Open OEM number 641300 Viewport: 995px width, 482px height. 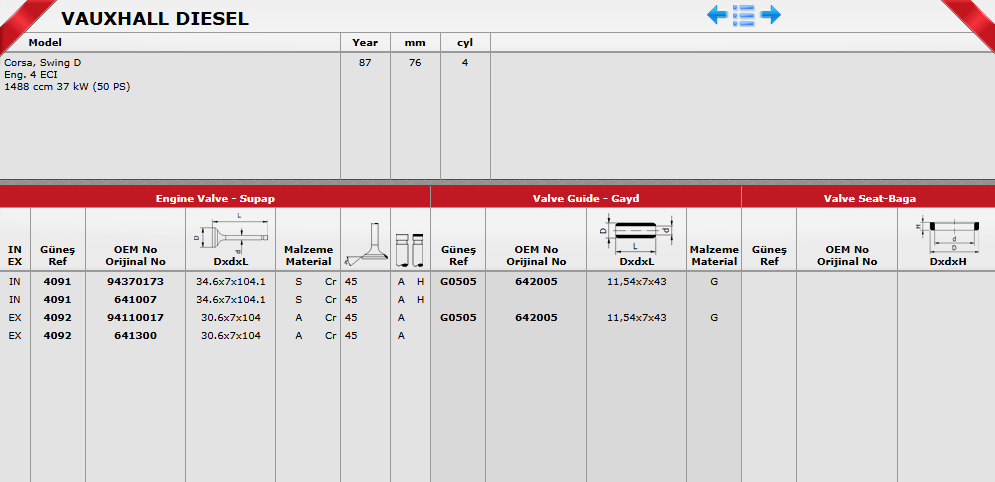point(135,335)
